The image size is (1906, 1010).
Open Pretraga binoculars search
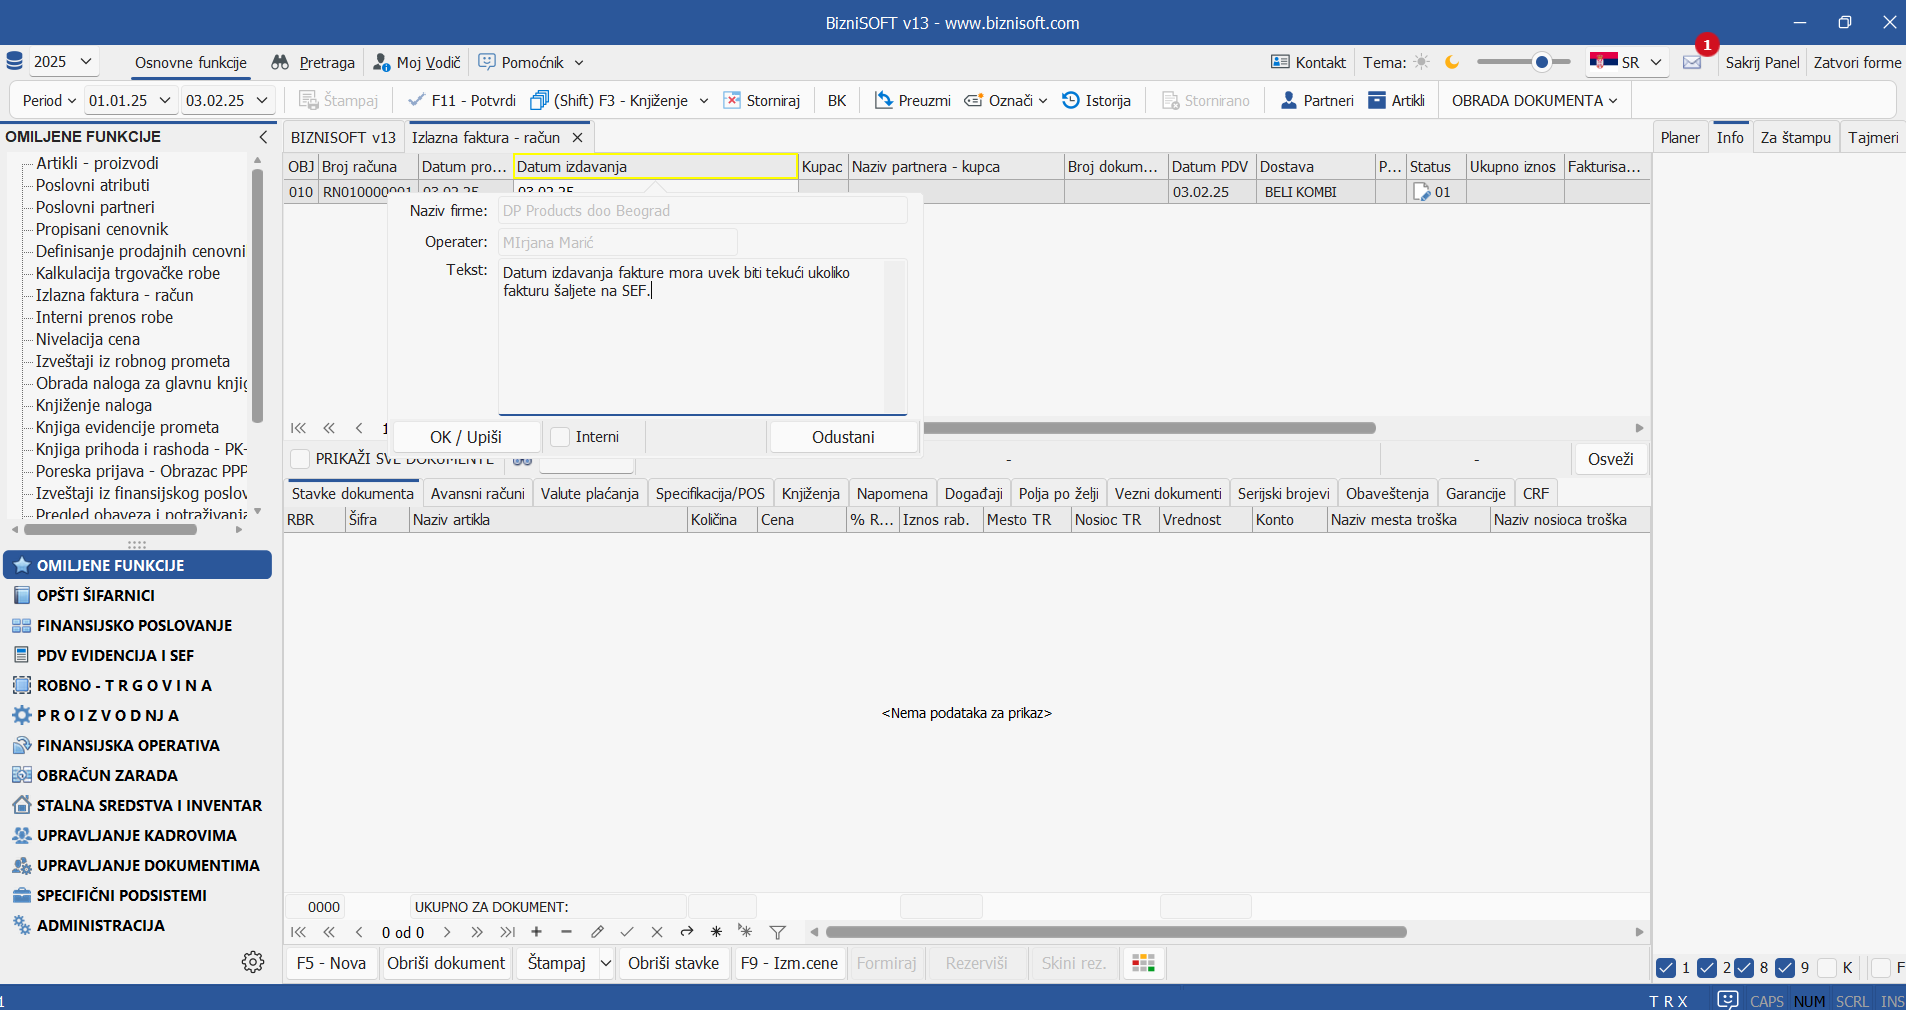[280, 62]
